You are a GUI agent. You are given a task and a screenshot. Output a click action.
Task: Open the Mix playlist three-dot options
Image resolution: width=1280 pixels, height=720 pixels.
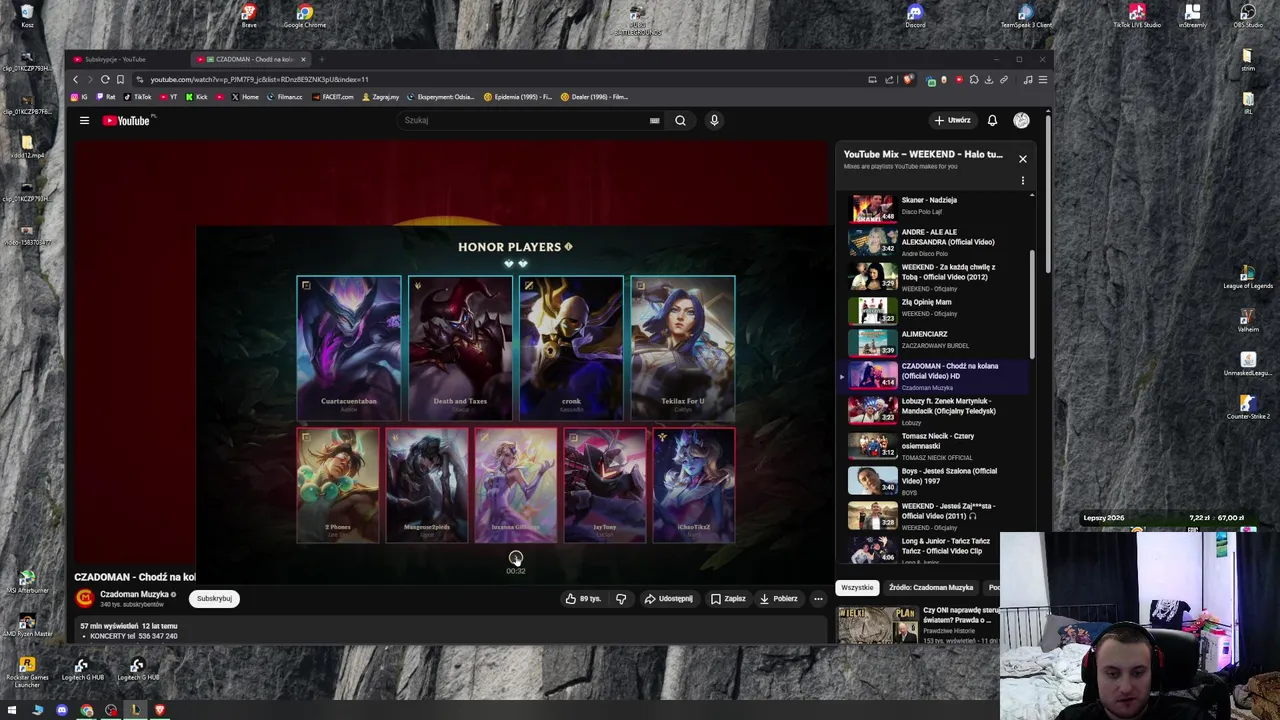[1022, 181]
